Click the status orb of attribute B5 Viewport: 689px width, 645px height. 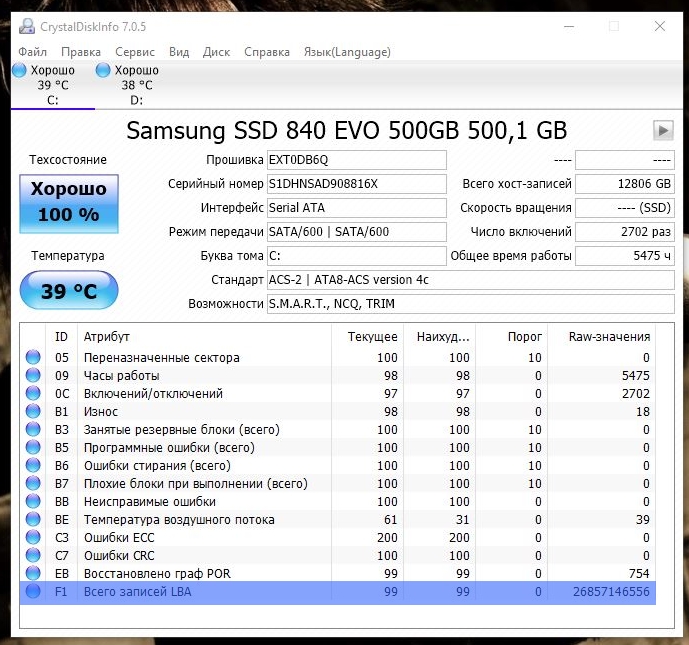pos(33,447)
